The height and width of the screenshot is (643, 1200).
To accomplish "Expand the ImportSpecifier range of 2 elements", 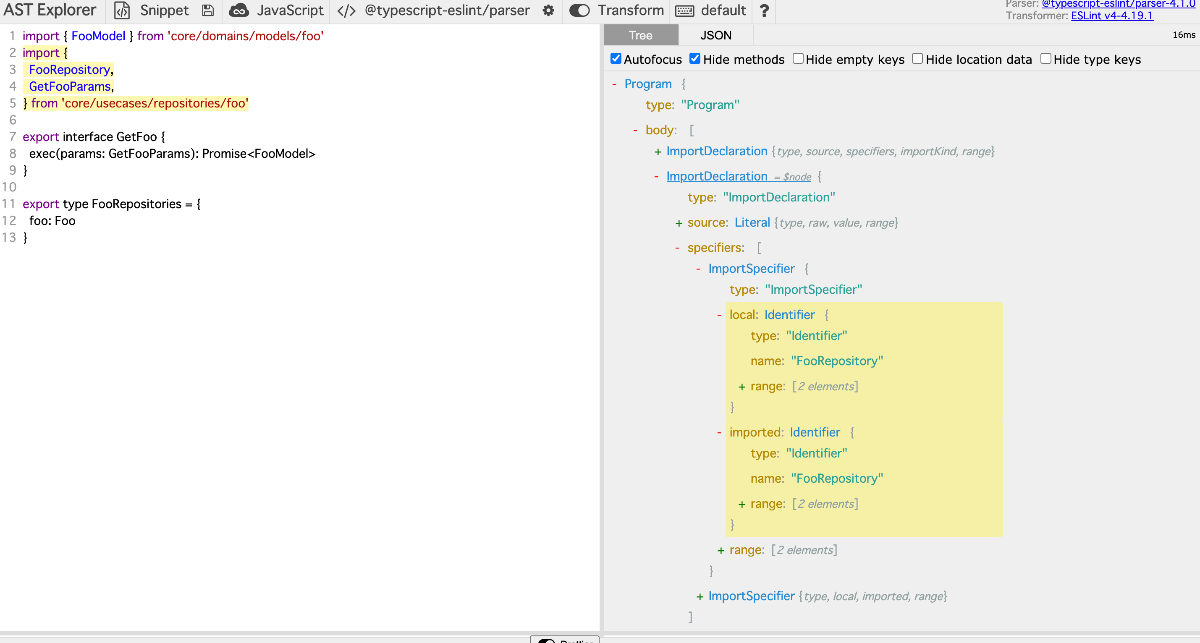I will pyautogui.click(x=720, y=550).
